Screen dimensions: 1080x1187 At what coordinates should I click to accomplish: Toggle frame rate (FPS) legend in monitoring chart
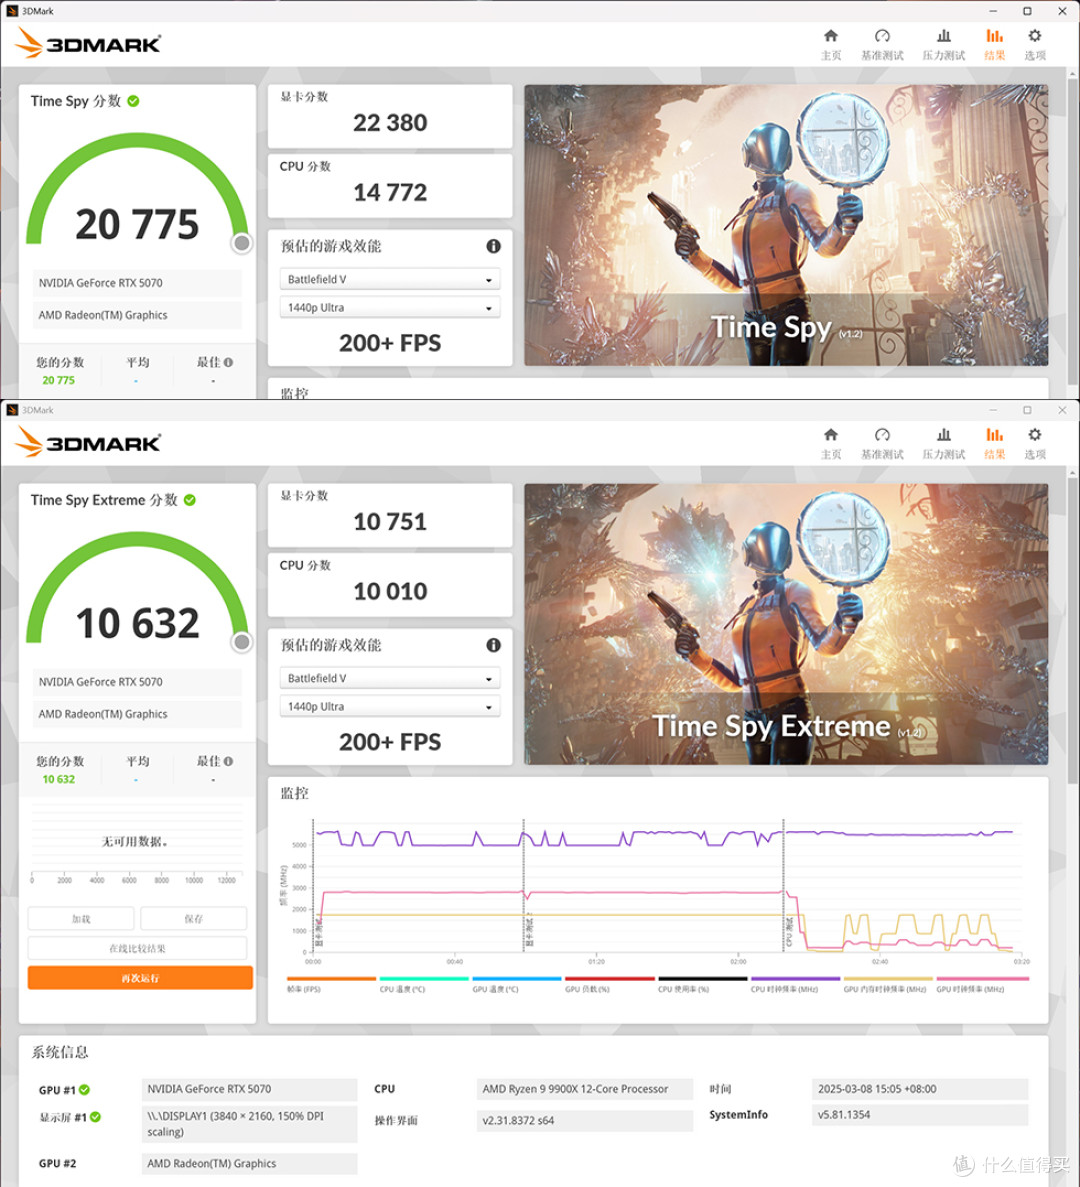[331, 983]
